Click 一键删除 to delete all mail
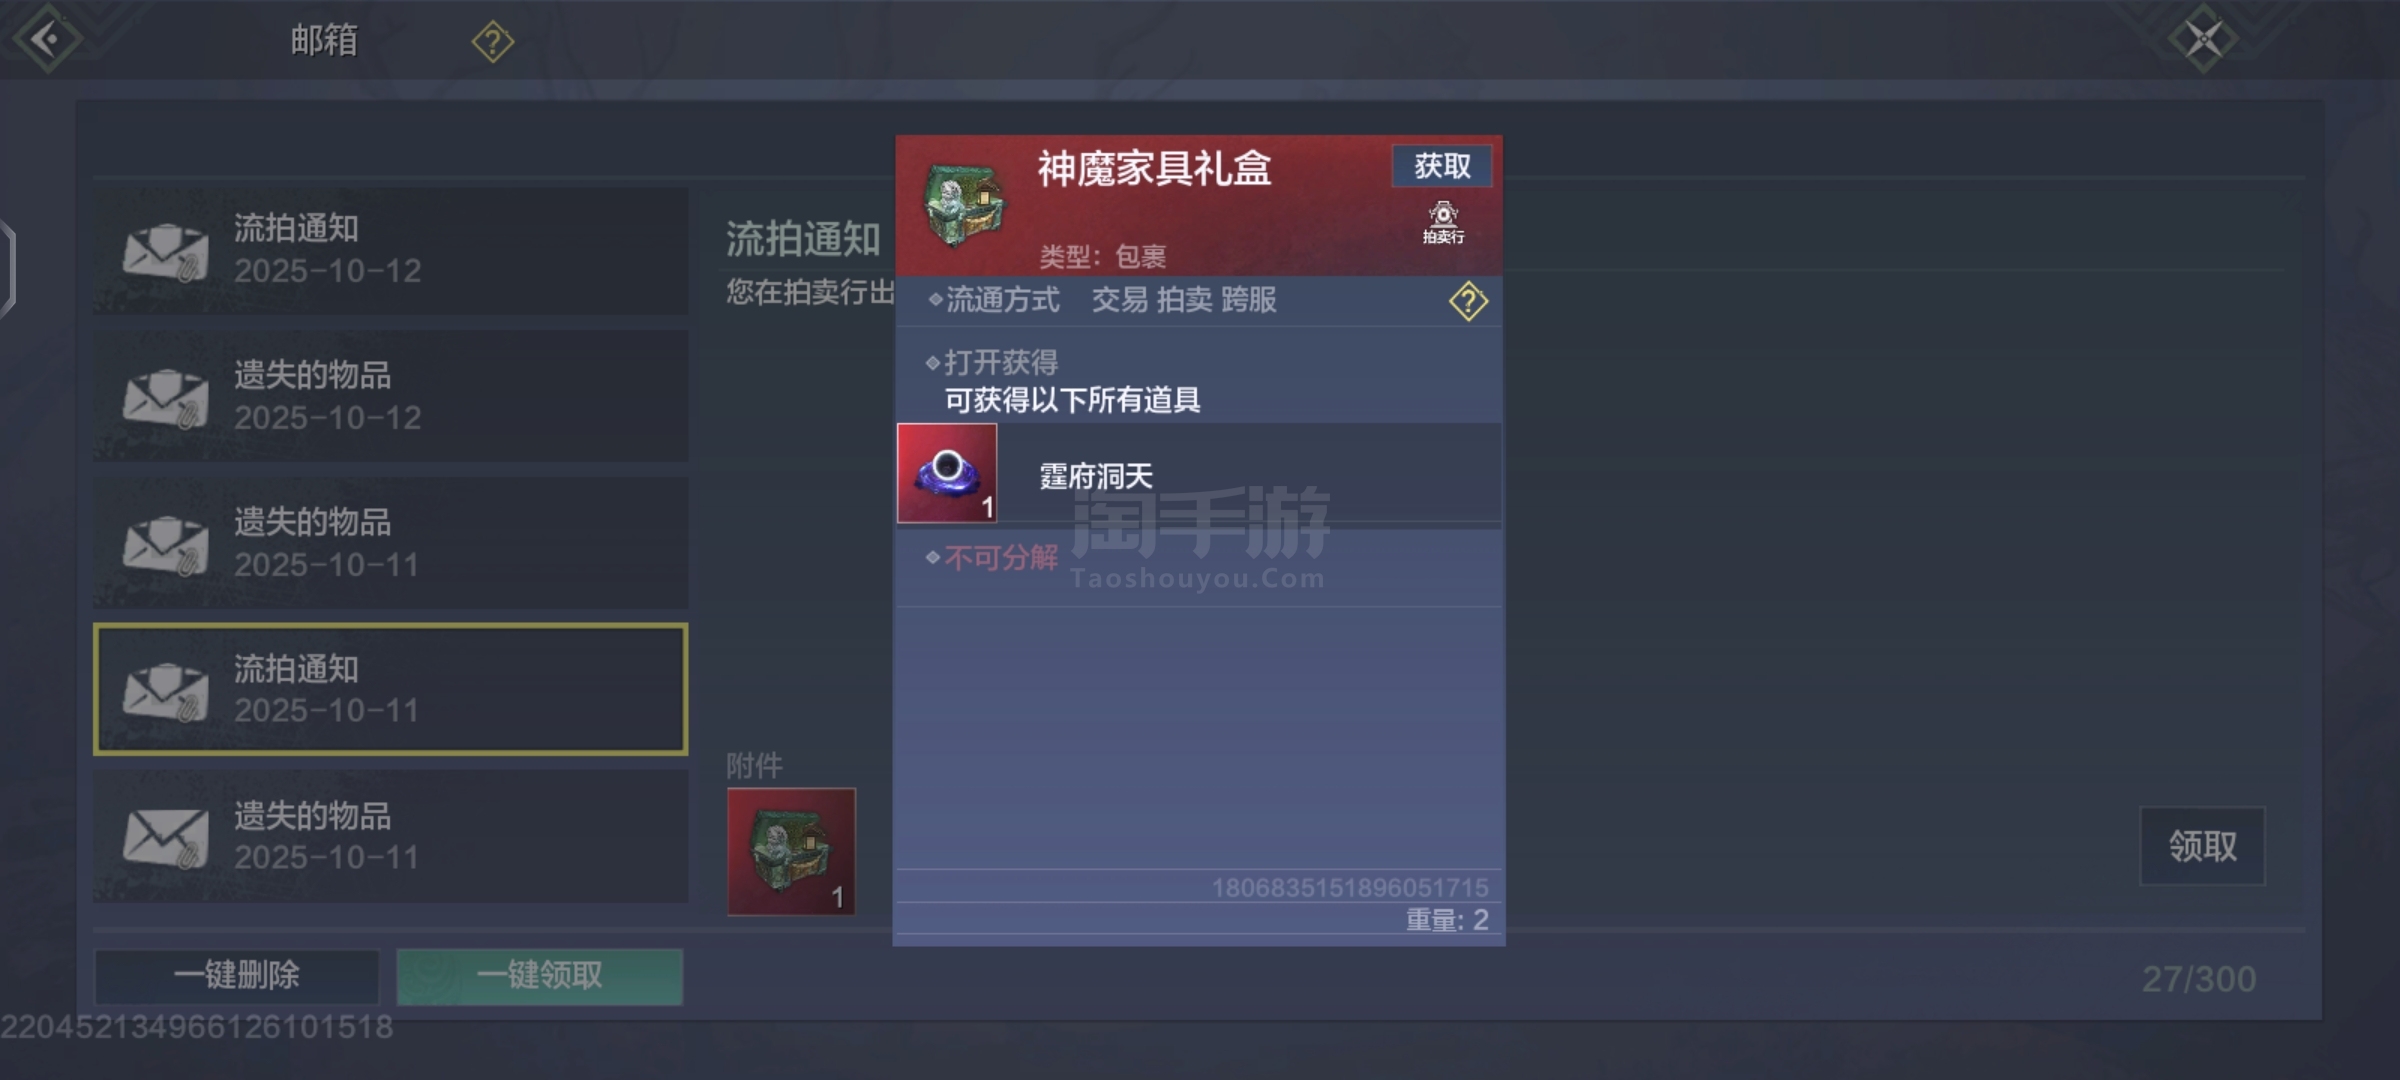 [237, 975]
